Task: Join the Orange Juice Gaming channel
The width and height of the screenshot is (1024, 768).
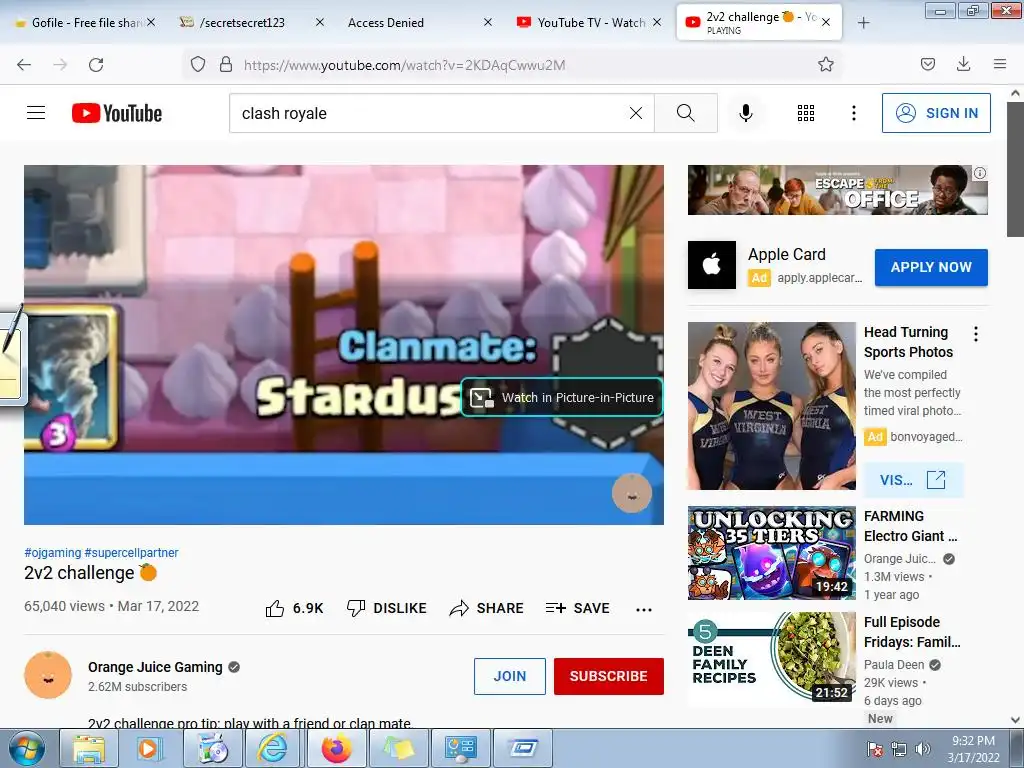Action: [509, 676]
